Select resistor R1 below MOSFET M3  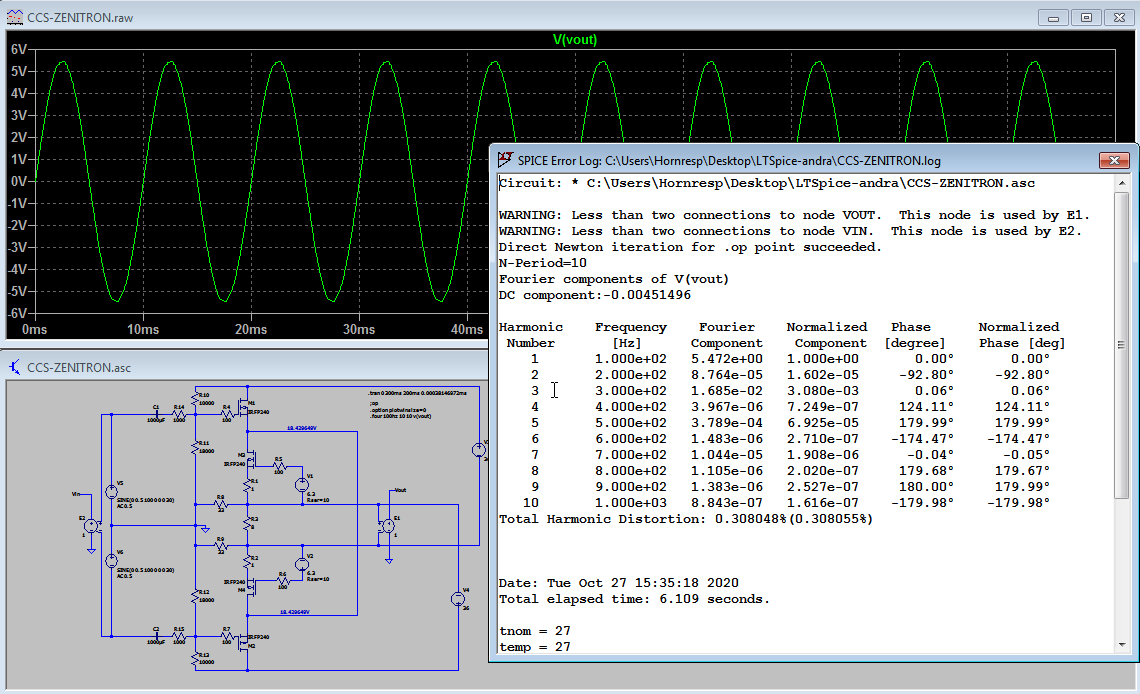[x=247, y=485]
